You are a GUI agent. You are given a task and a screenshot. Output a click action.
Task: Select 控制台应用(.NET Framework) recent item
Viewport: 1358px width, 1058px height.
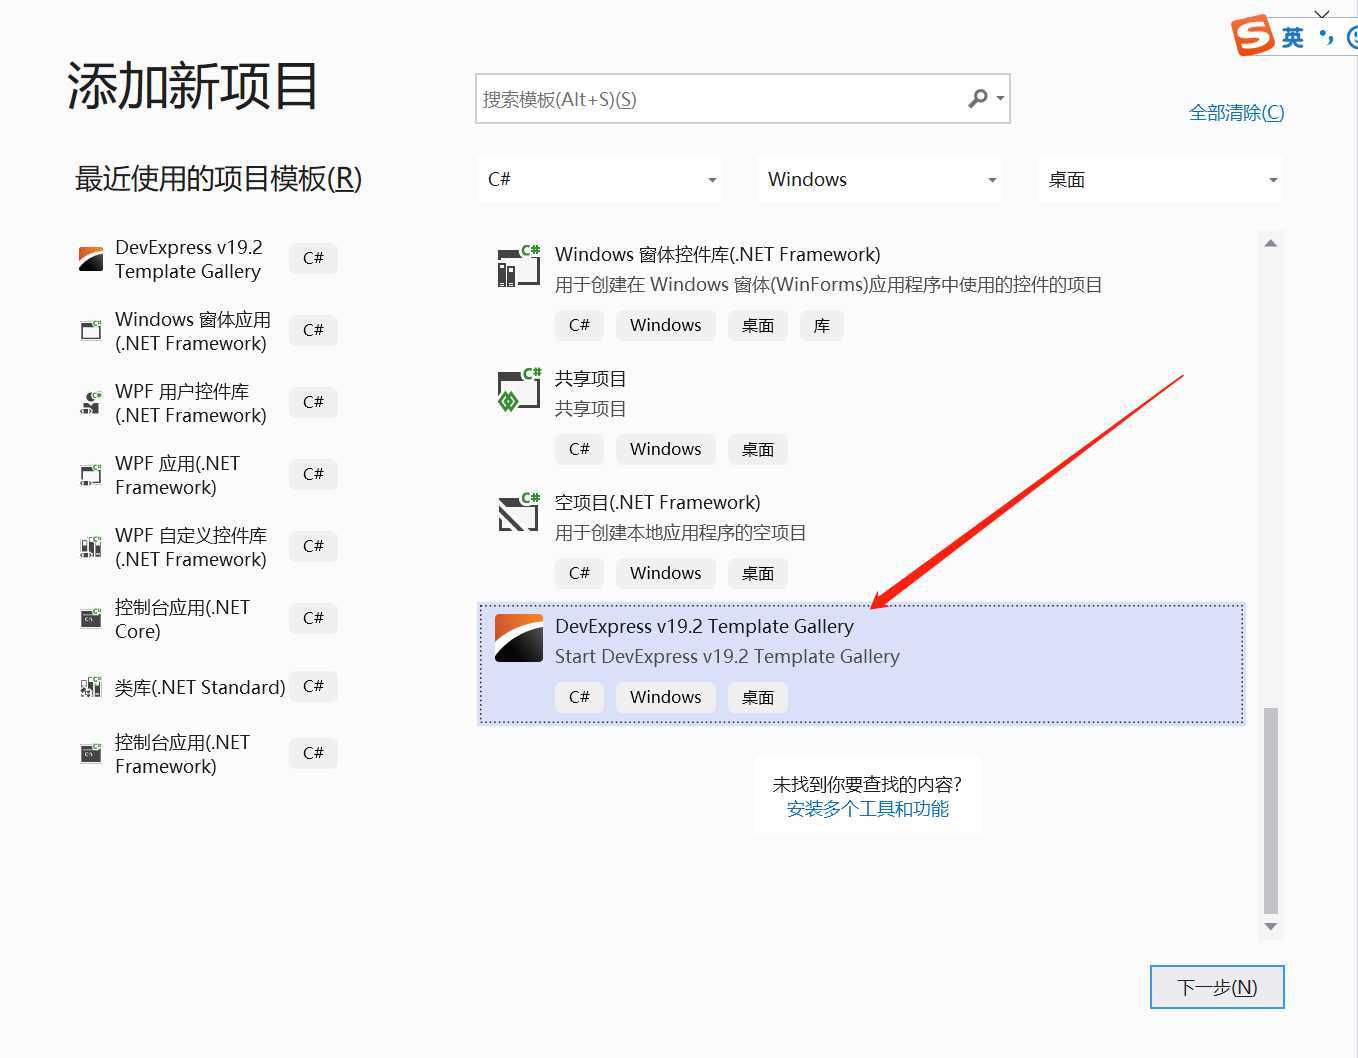click(208, 754)
